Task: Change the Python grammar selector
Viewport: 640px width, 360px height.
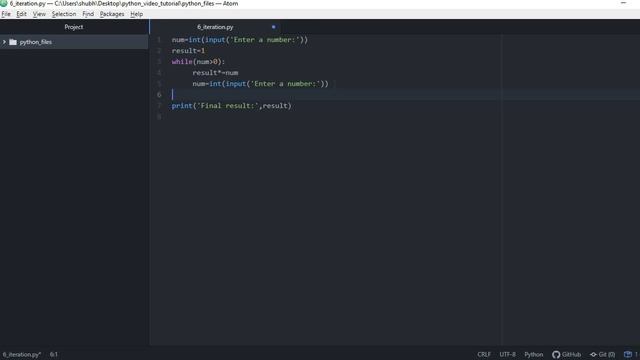Action: click(533, 354)
